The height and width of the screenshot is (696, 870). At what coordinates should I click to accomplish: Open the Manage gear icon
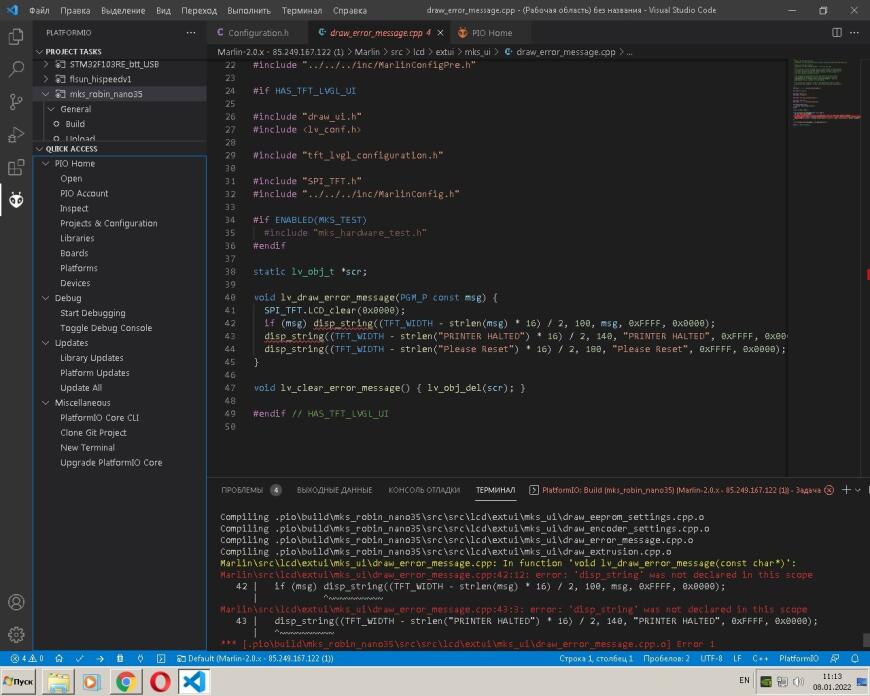[16, 634]
